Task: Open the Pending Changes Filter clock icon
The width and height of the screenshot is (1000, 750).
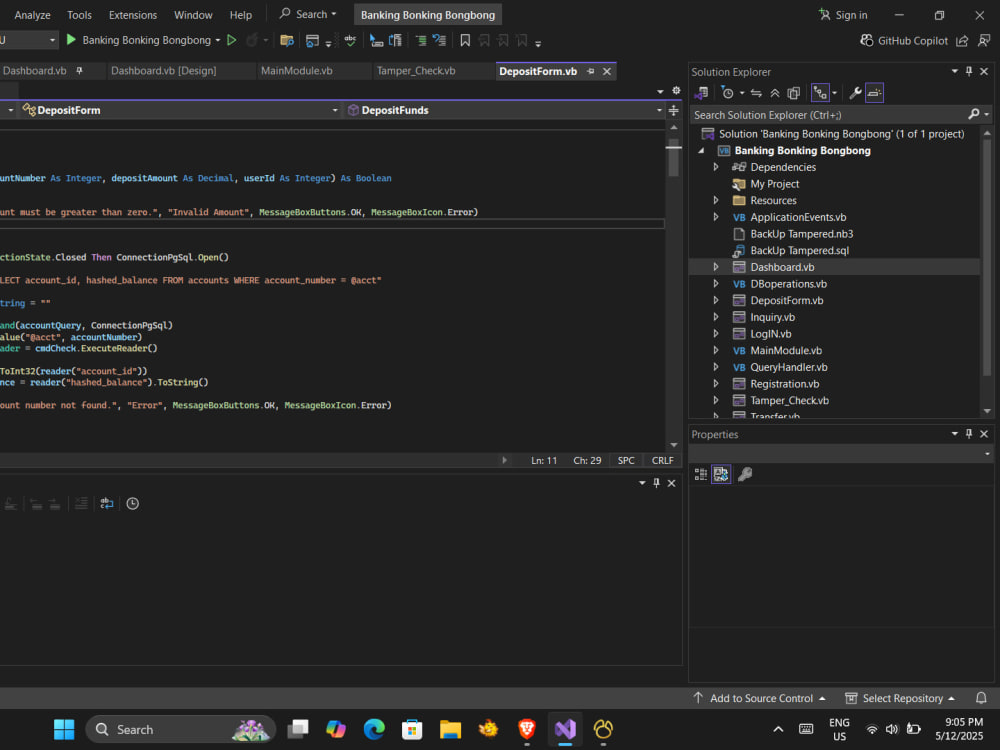Action: click(728, 93)
